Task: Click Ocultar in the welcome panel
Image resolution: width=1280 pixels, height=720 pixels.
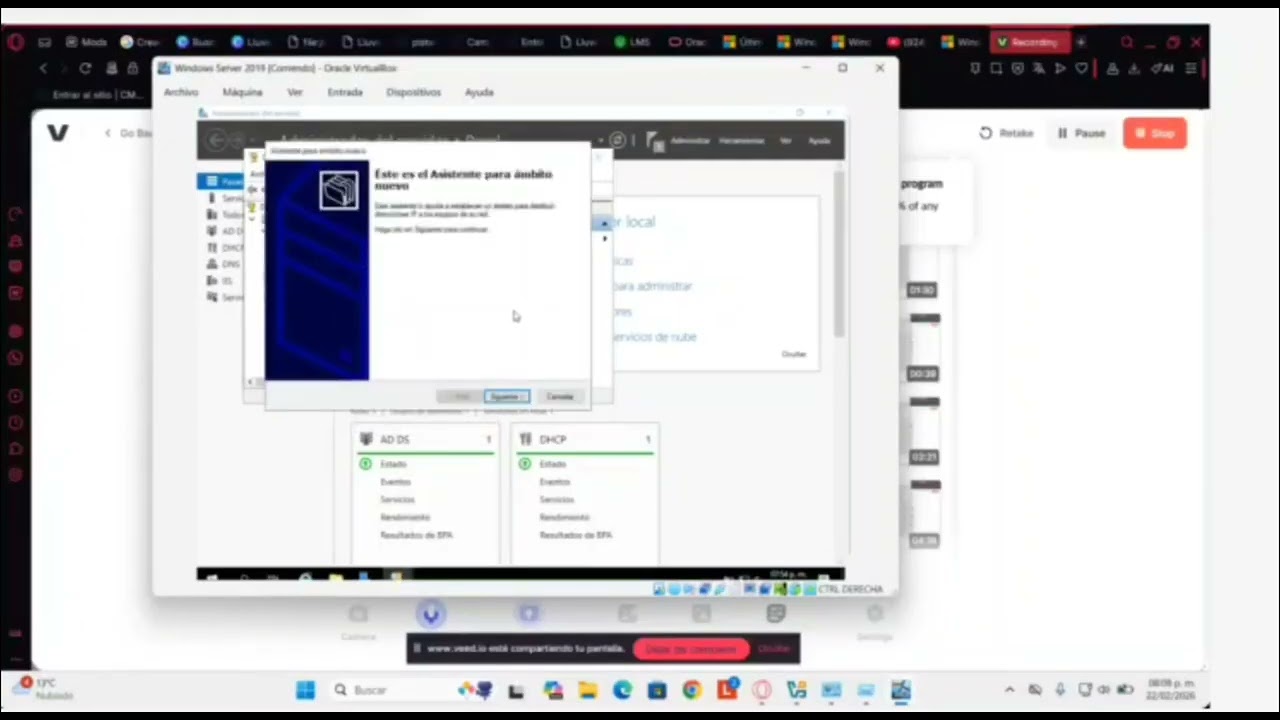Action: click(794, 354)
